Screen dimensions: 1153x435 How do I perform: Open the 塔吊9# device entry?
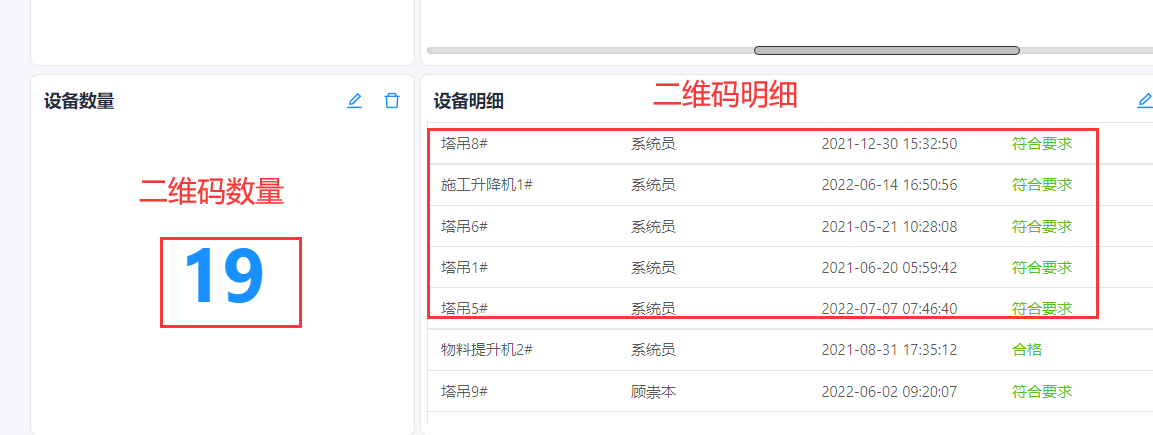[464, 392]
